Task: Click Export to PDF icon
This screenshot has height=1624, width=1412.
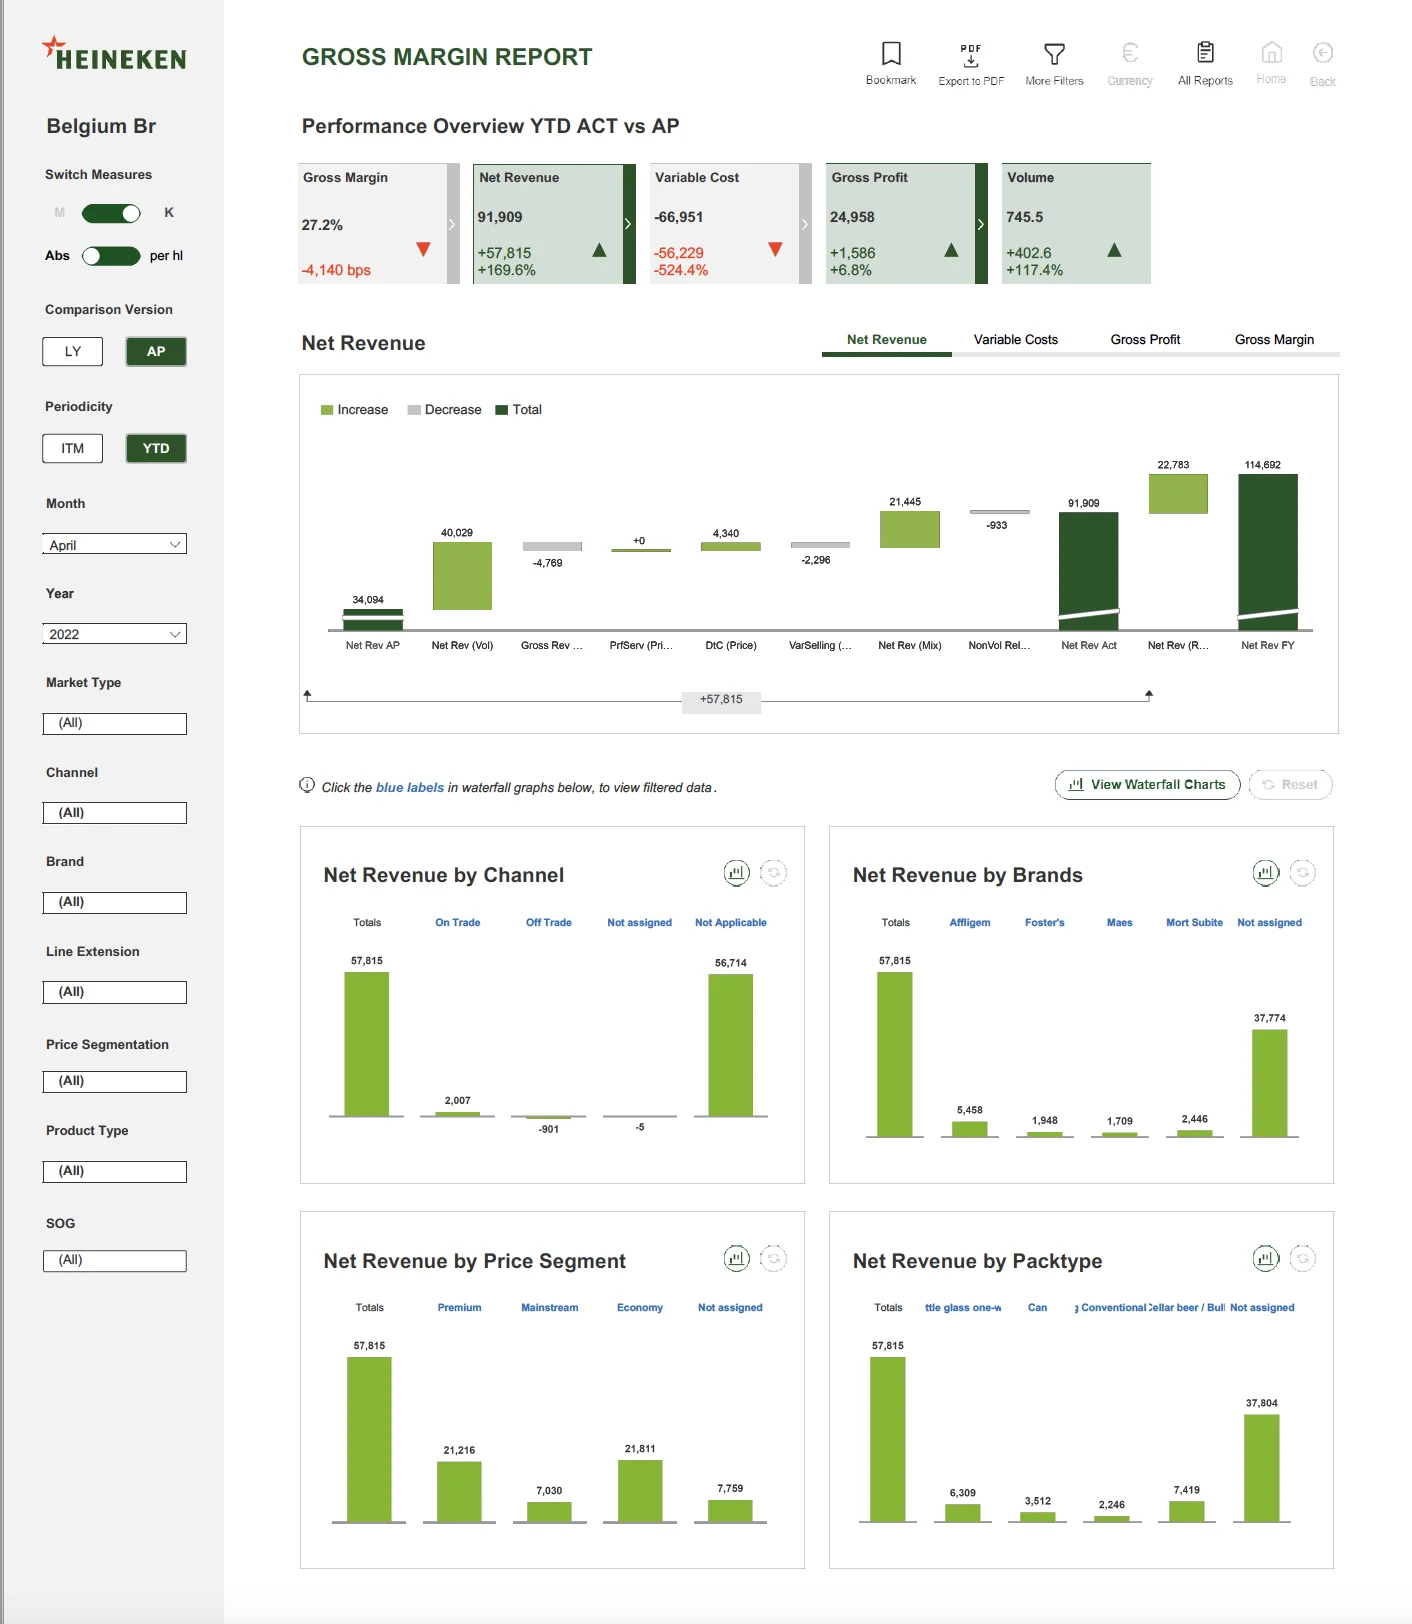Action: point(971,55)
